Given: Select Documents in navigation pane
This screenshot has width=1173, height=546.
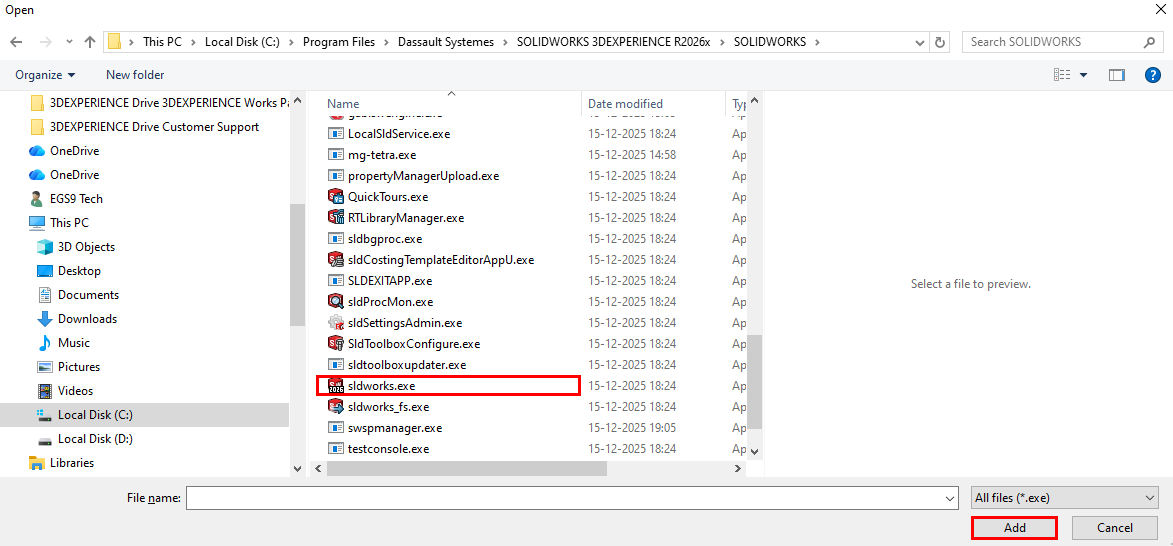Looking at the screenshot, I should (x=88, y=295).
